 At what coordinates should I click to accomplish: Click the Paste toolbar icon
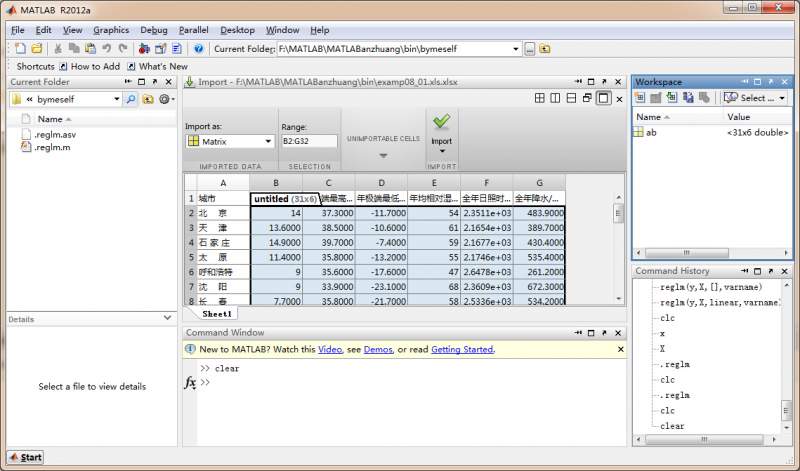(x=90, y=48)
